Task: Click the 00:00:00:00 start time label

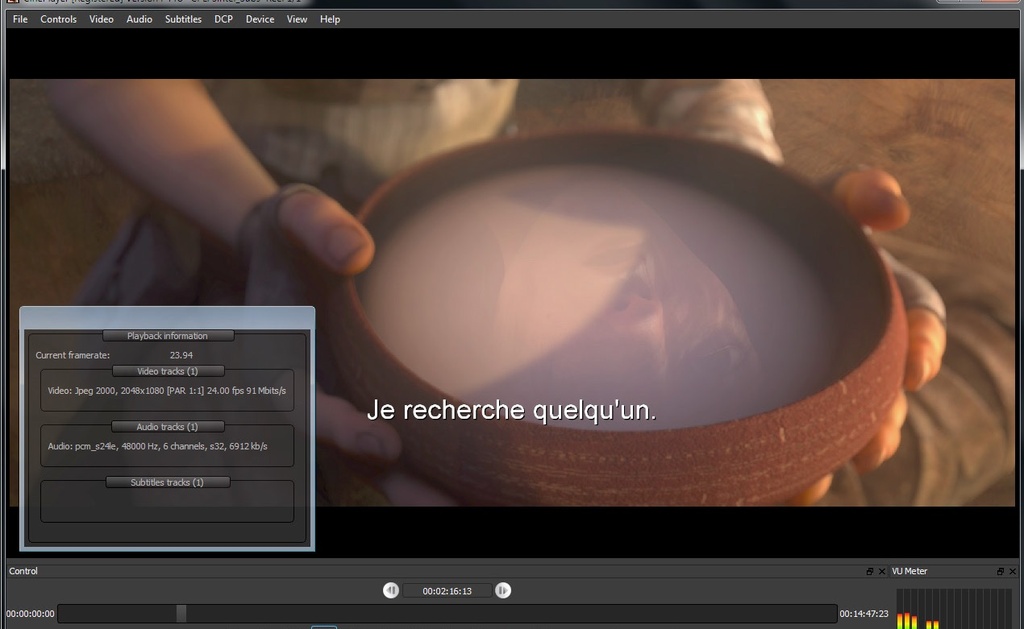Action: pos(30,614)
